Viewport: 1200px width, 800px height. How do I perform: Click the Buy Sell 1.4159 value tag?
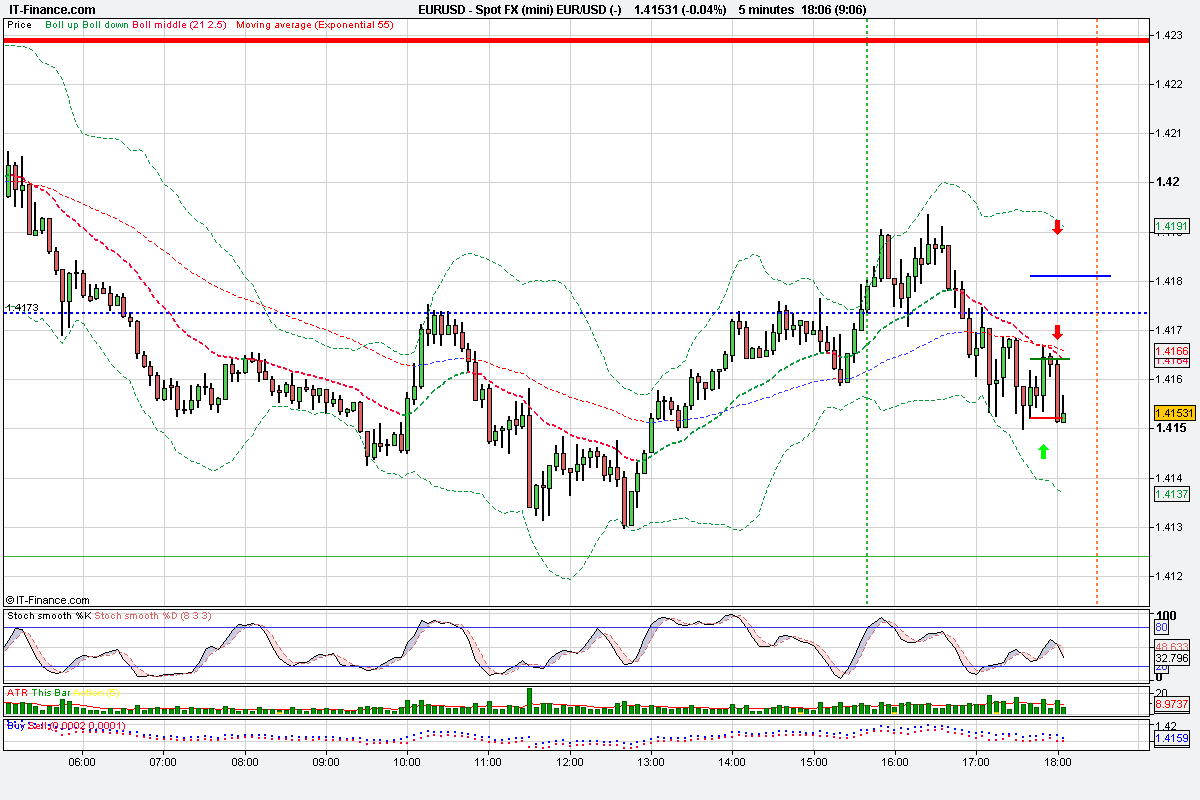coord(1170,739)
